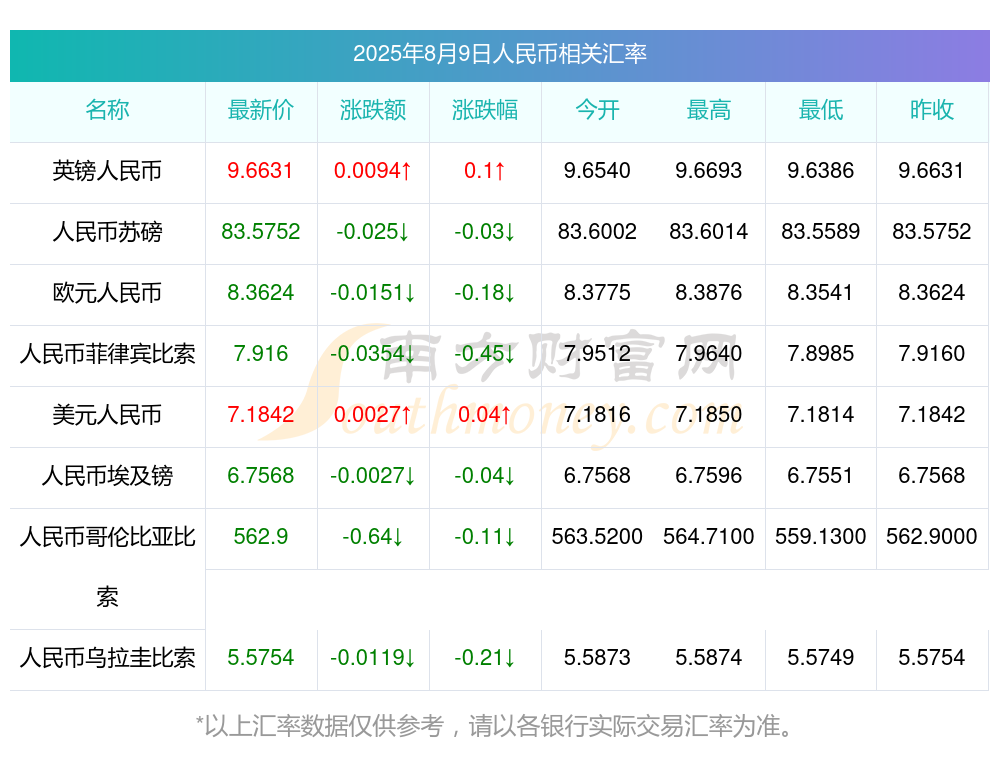Viewport: 1000px width, 757px height.
Task: Click change percent -0.21↓
Action: pos(485,658)
